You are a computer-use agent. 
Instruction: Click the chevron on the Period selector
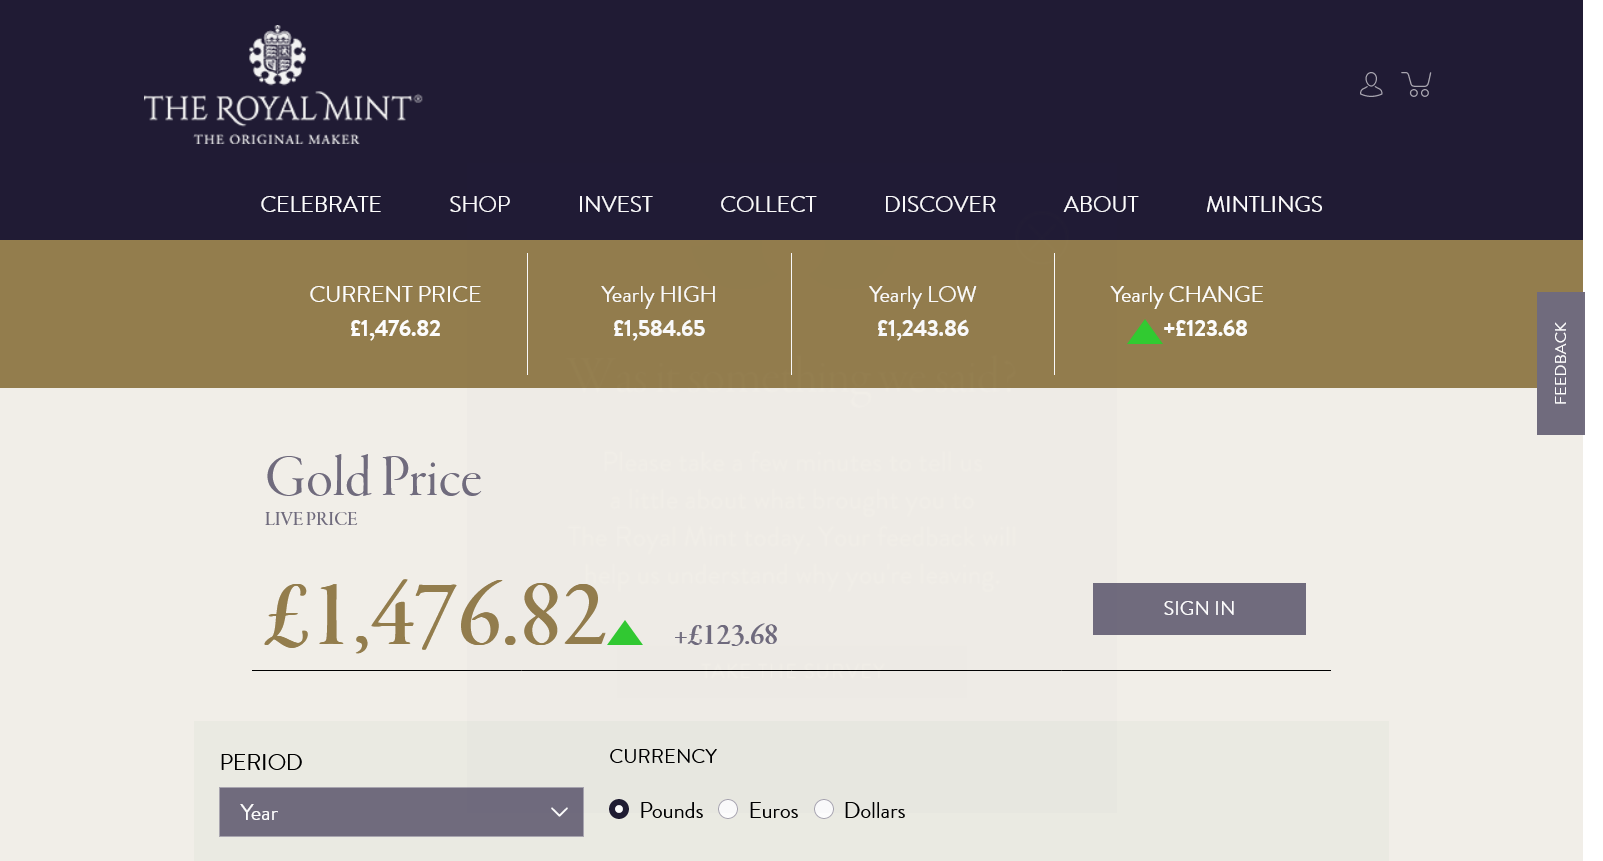(x=559, y=812)
